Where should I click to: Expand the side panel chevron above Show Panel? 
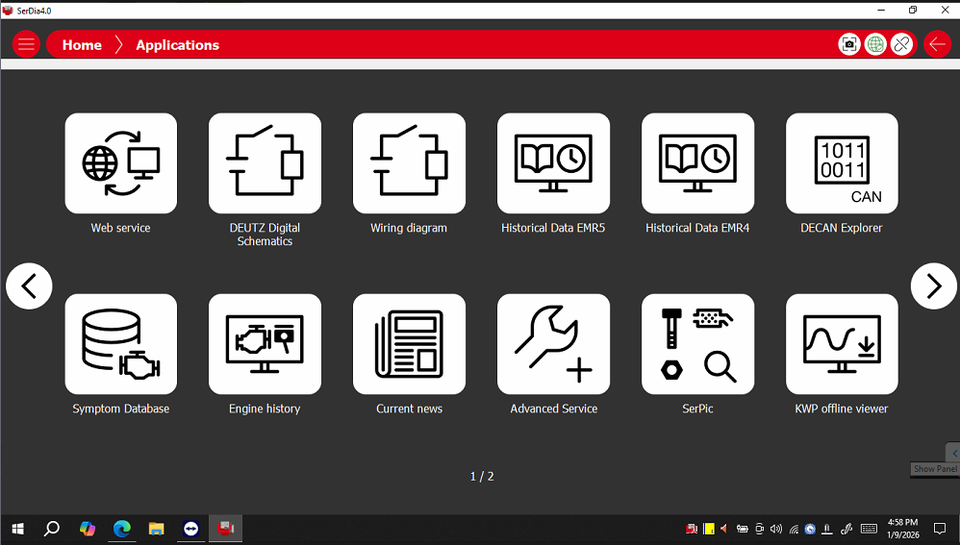point(954,453)
